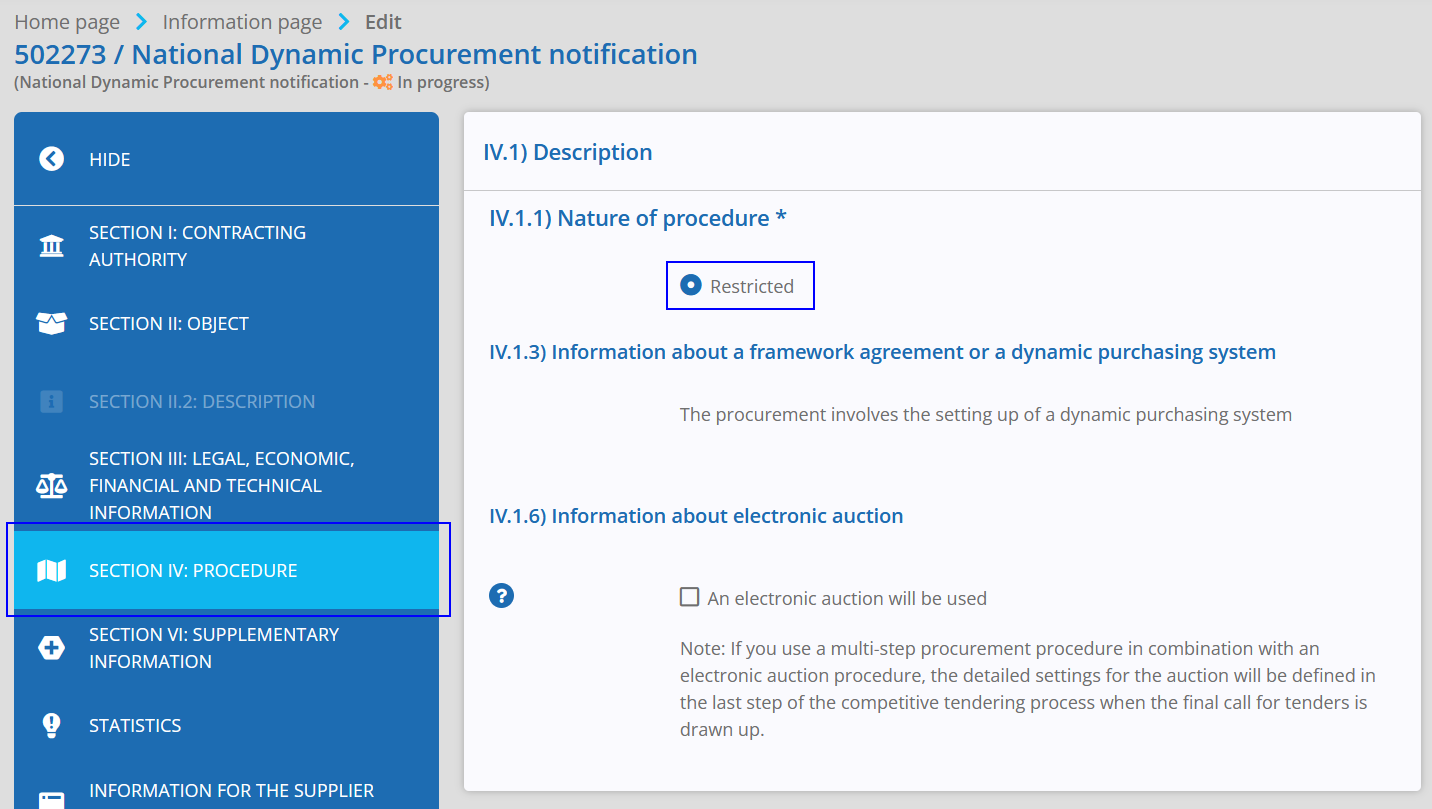Image resolution: width=1432 pixels, height=809 pixels.
Task: Open the help icon near electronic auction info
Action: coord(501,595)
